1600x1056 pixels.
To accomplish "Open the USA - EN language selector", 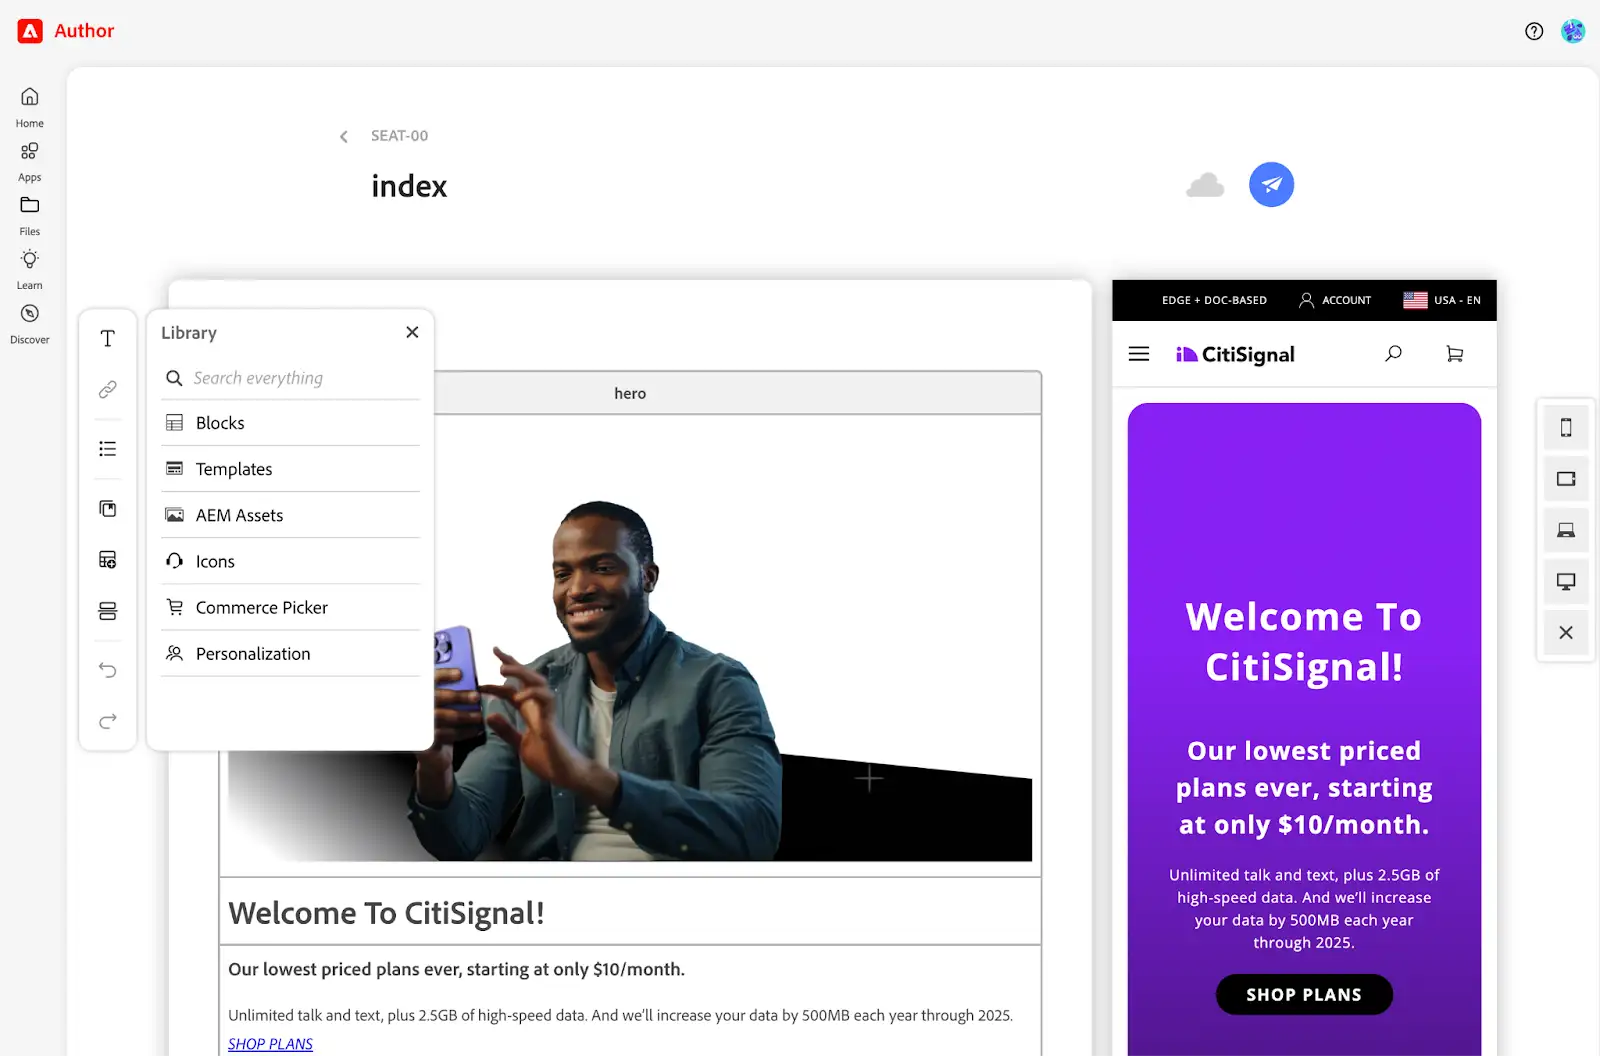I will point(1442,300).
